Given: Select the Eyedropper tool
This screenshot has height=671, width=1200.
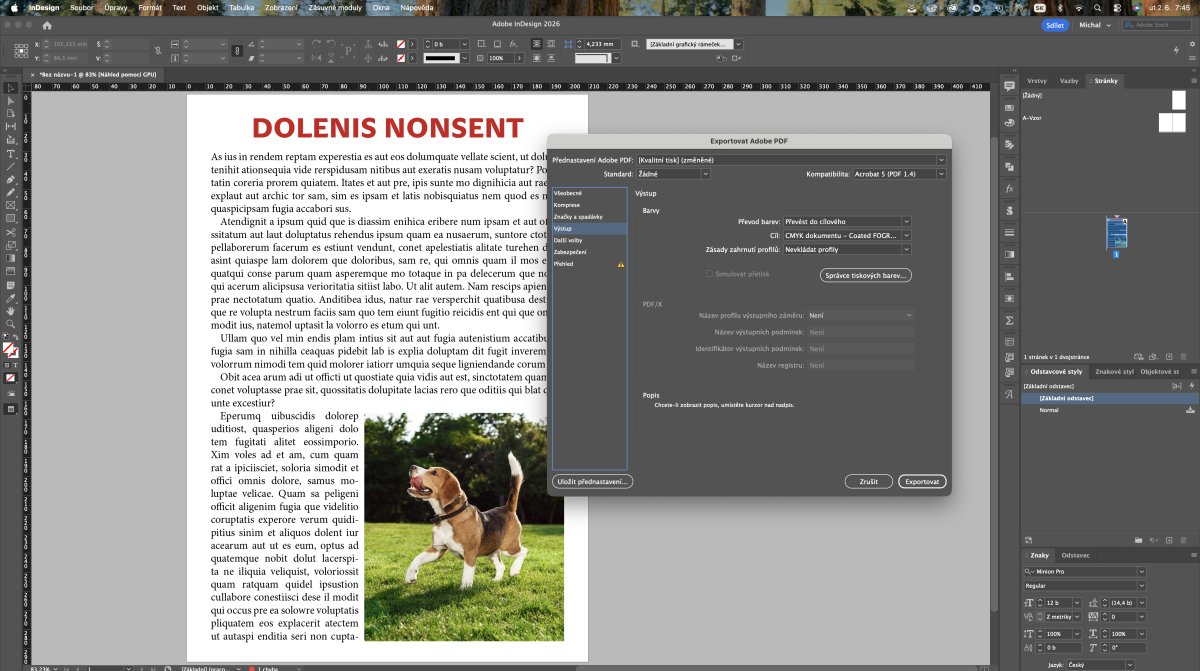Looking at the screenshot, I should [x=11, y=296].
